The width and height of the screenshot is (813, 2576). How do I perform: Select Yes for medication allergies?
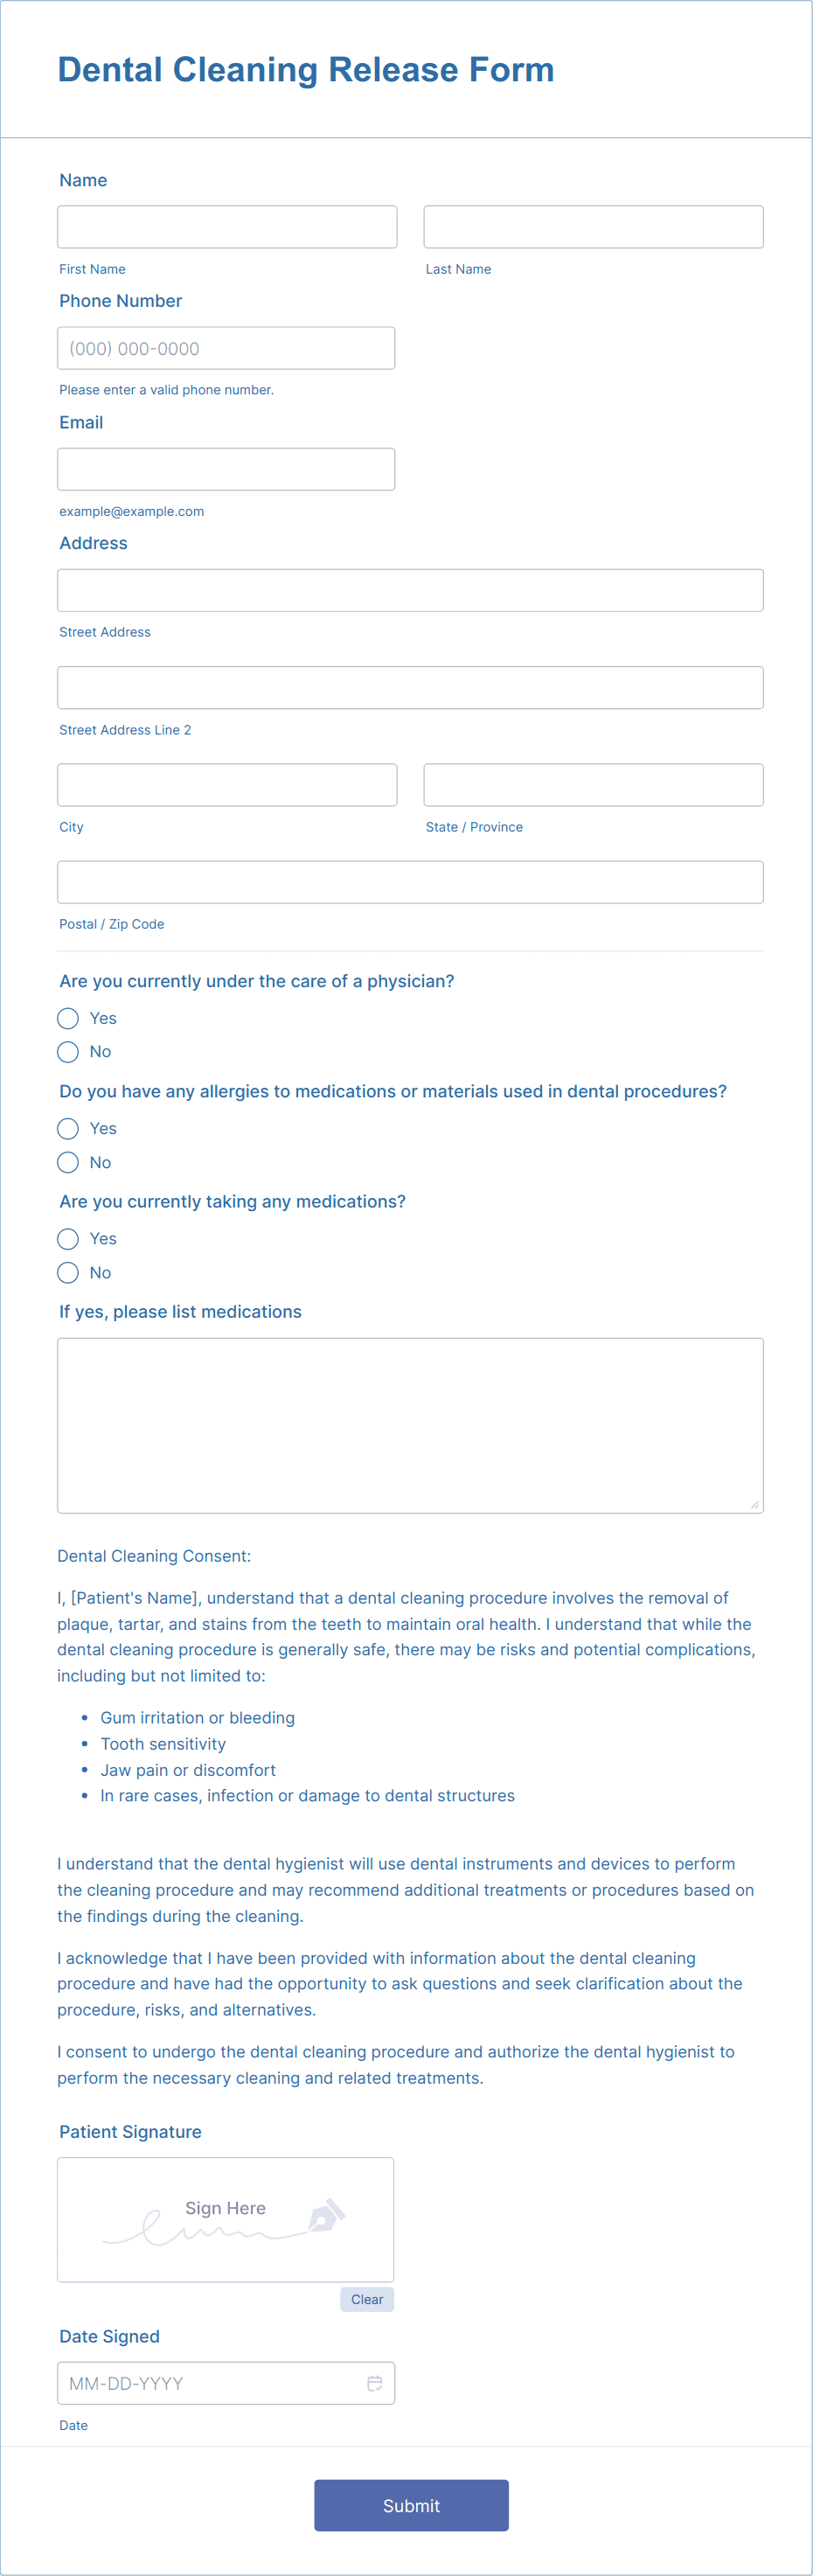tap(67, 1128)
